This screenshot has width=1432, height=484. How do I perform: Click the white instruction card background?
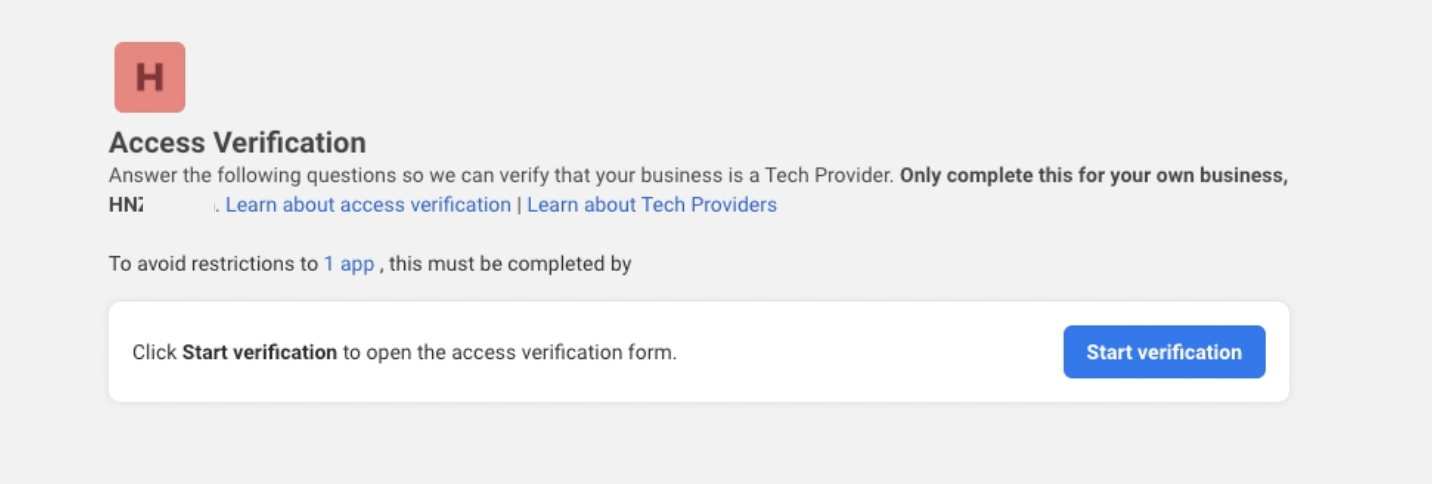699,352
